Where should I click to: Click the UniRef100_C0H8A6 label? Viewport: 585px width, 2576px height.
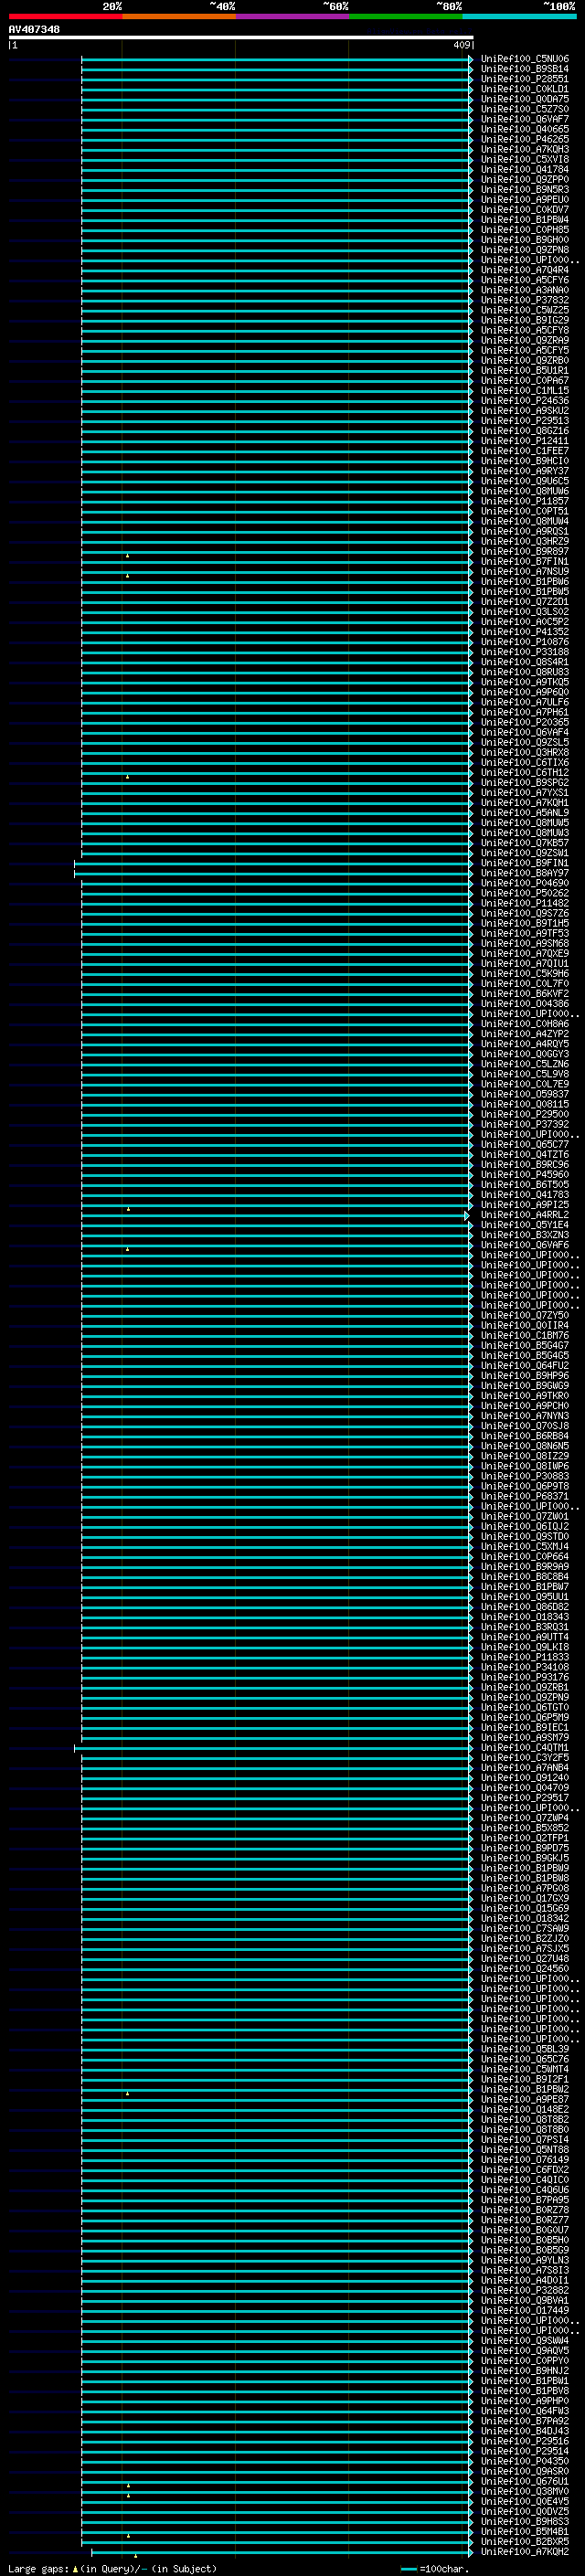pyautogui.click(x=525, y=1024)
